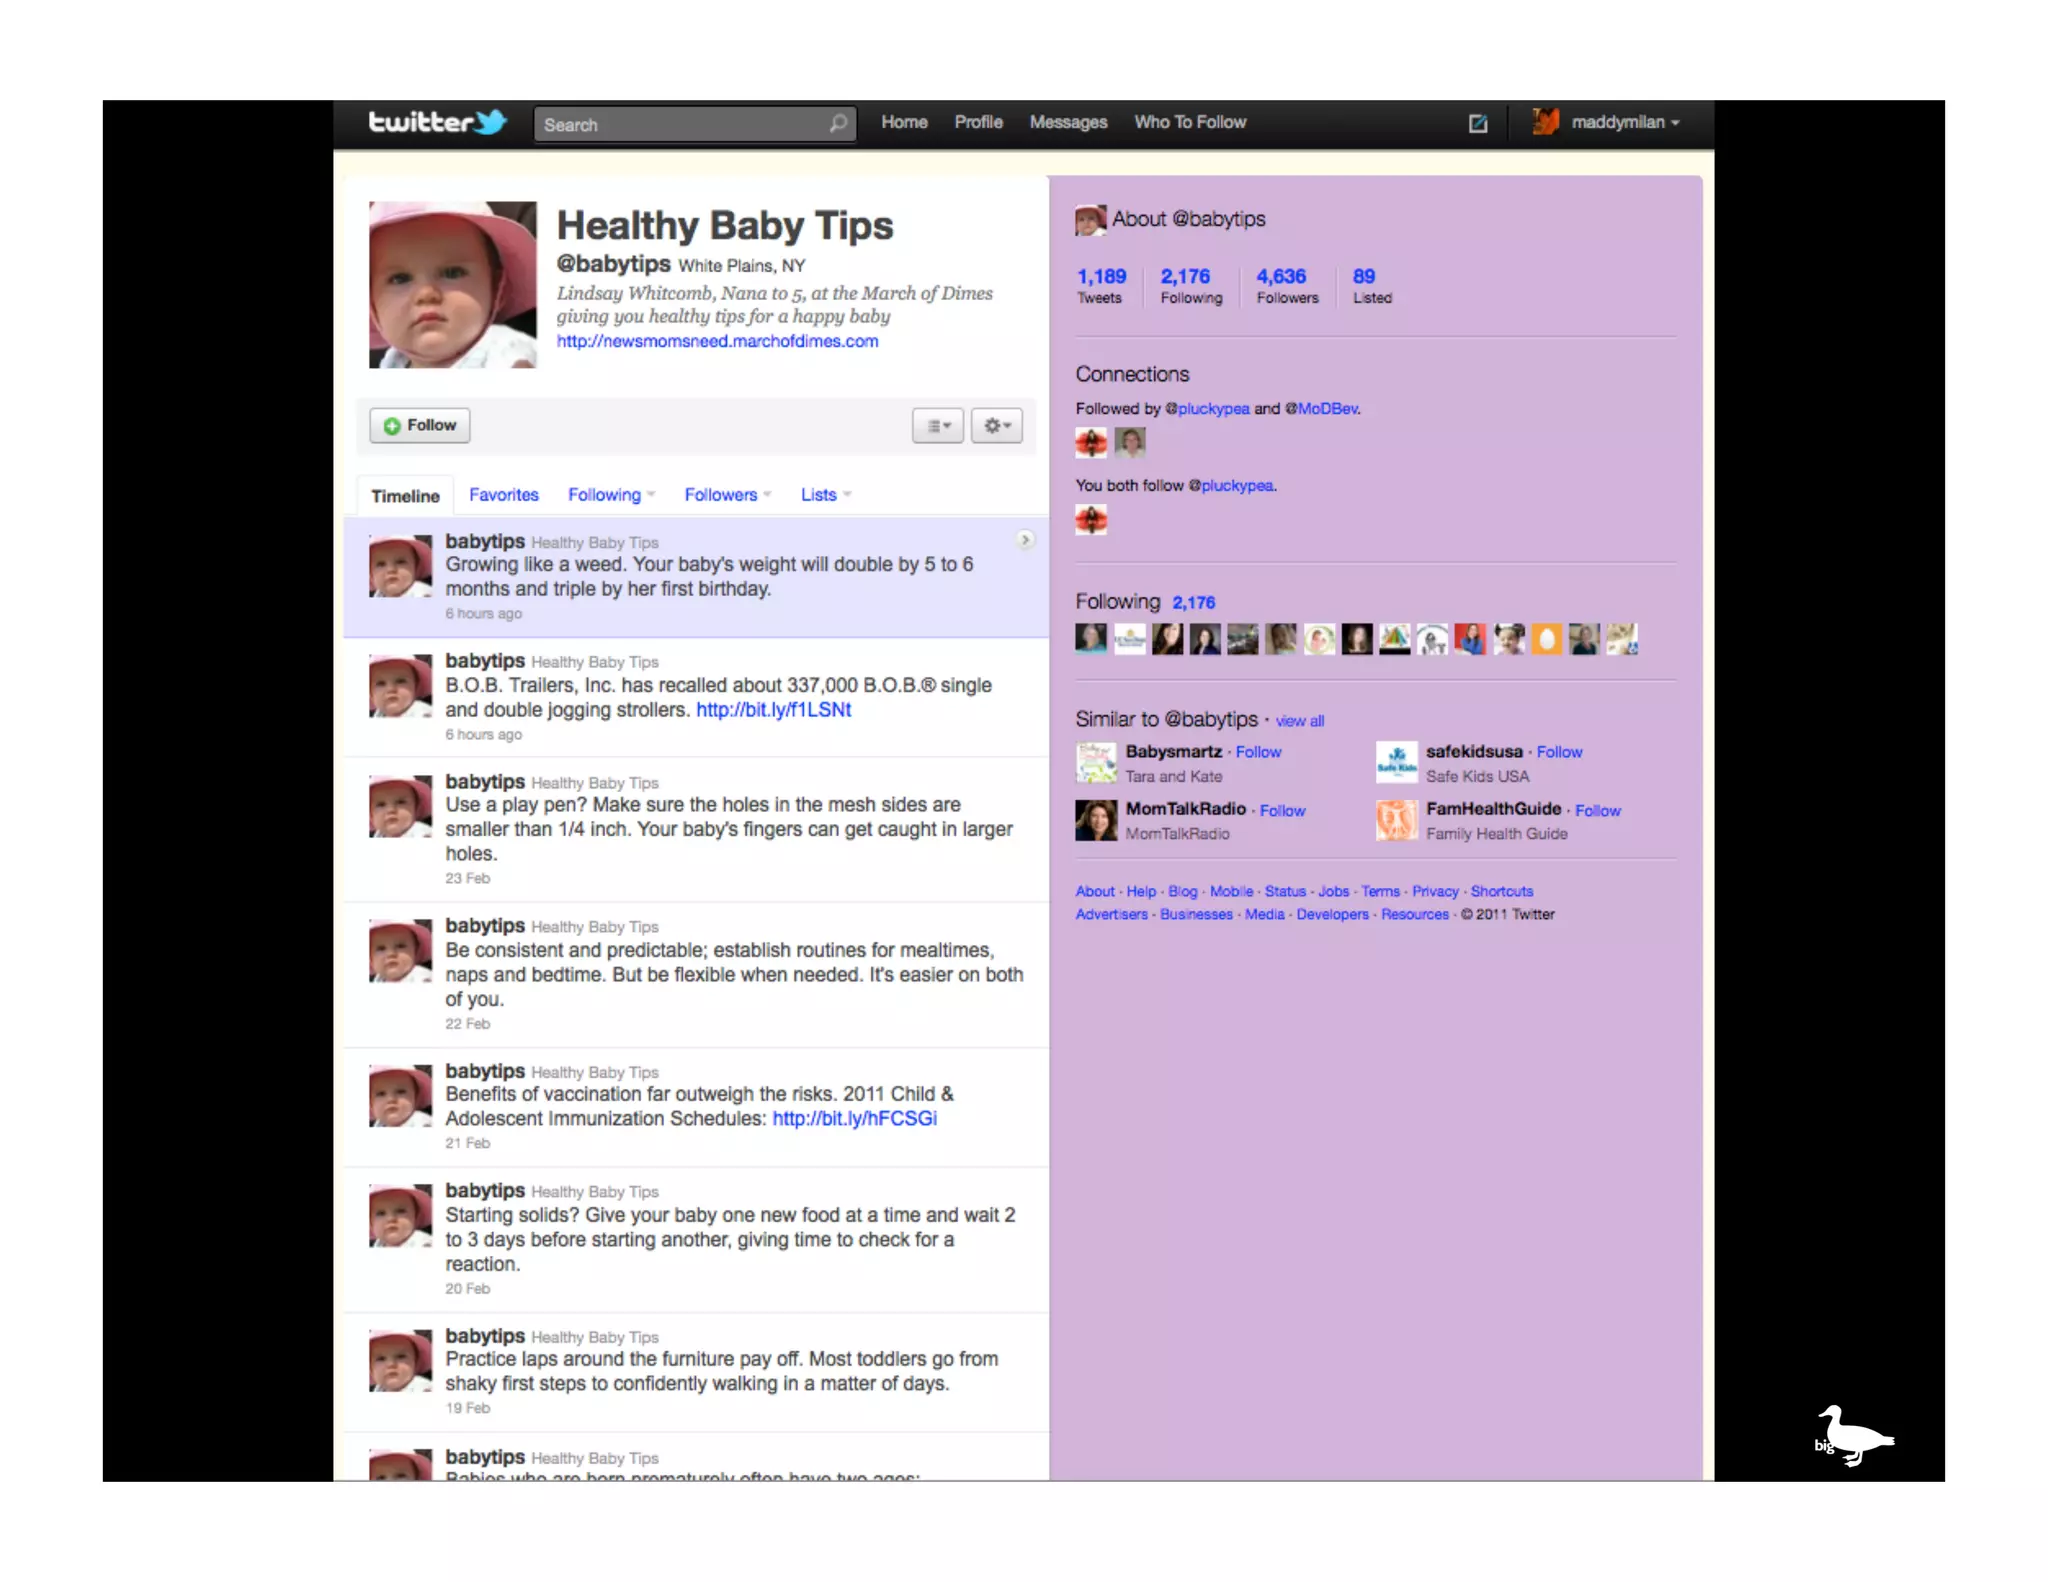This screenshot has height=1582, width=2048.
Task: Expand the Following tab dropdown
Action: pos(651,495)
